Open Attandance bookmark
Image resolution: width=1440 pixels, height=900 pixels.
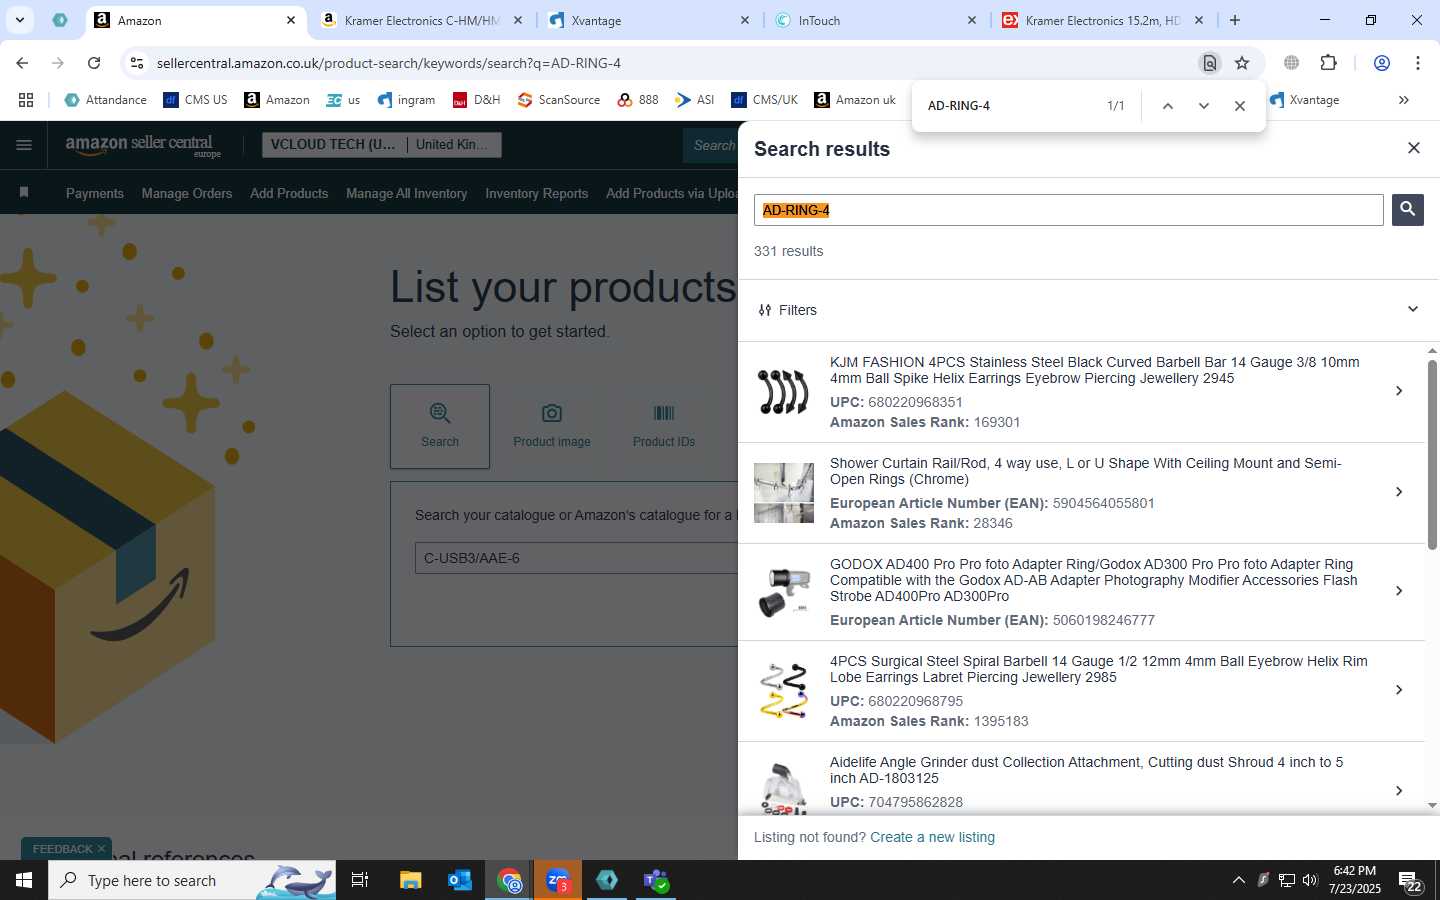click(105, 100)
